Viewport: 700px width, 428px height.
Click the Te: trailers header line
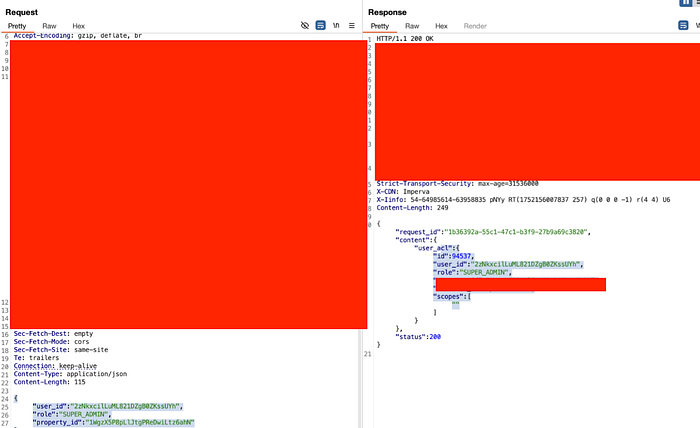[36, 357]
